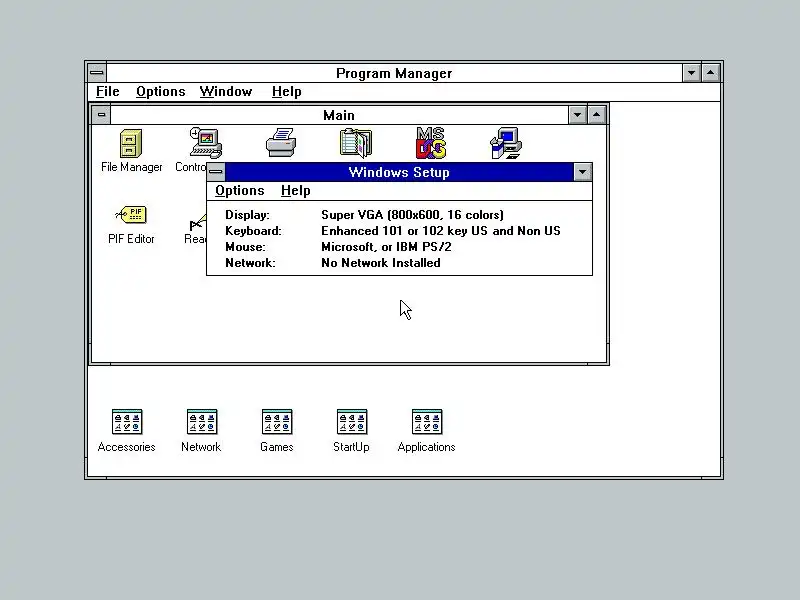Open the Main window control-menu box
This screenshot has height=600, width=800.
click(101, 115)
